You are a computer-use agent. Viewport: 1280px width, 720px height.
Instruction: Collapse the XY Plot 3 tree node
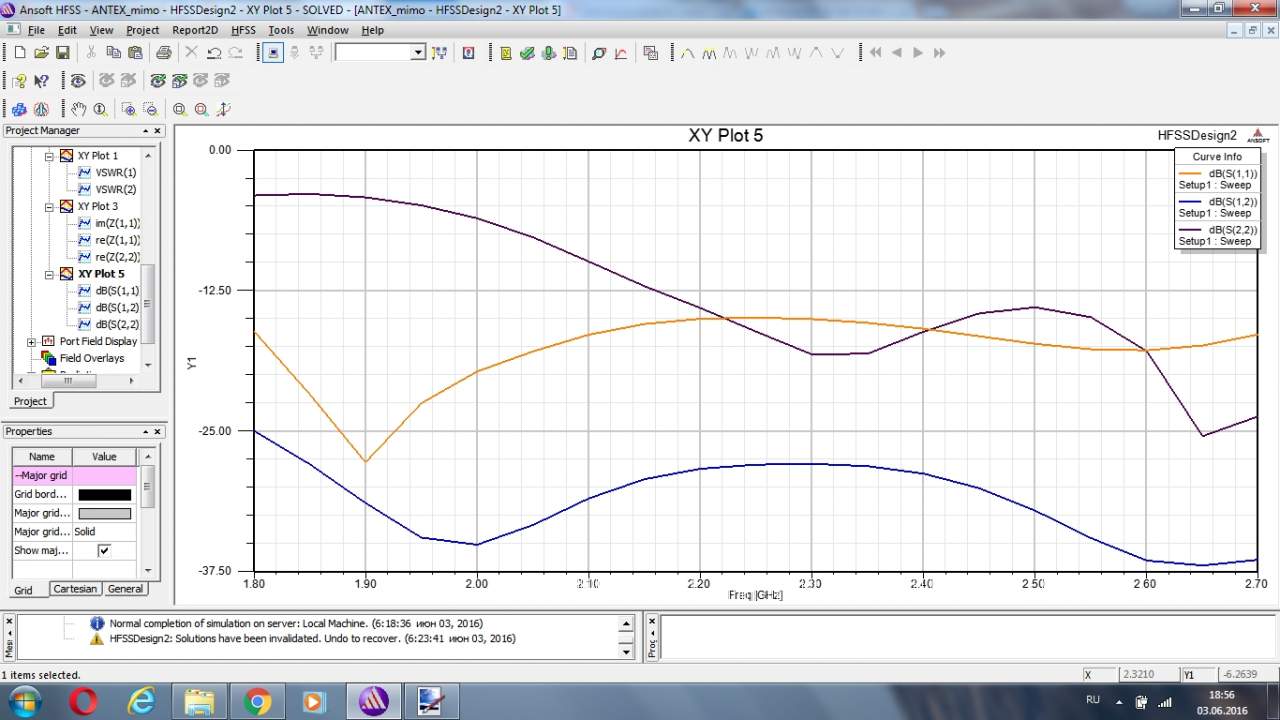pyautogui.click(x=49, y=207)
